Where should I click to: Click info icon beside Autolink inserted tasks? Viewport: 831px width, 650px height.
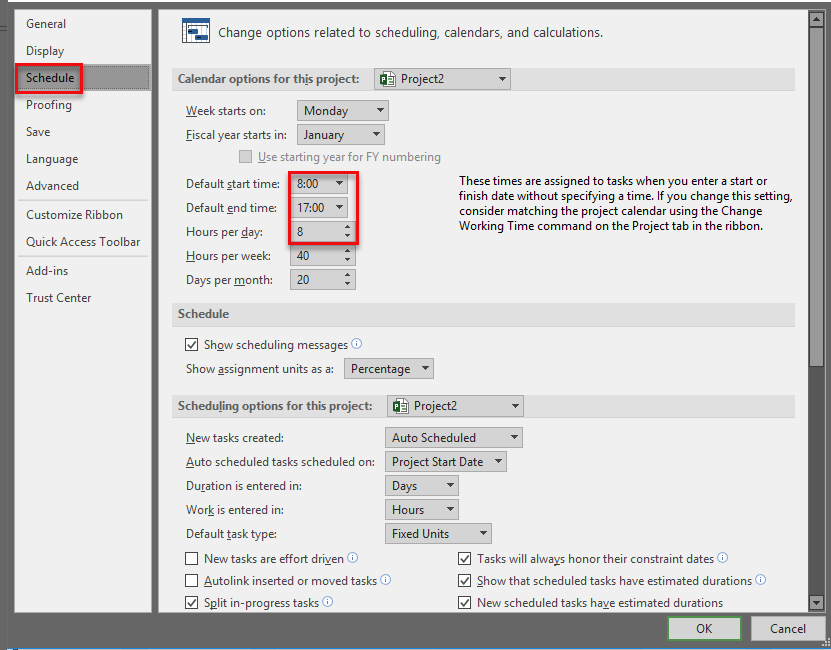[x=386, y=580]
